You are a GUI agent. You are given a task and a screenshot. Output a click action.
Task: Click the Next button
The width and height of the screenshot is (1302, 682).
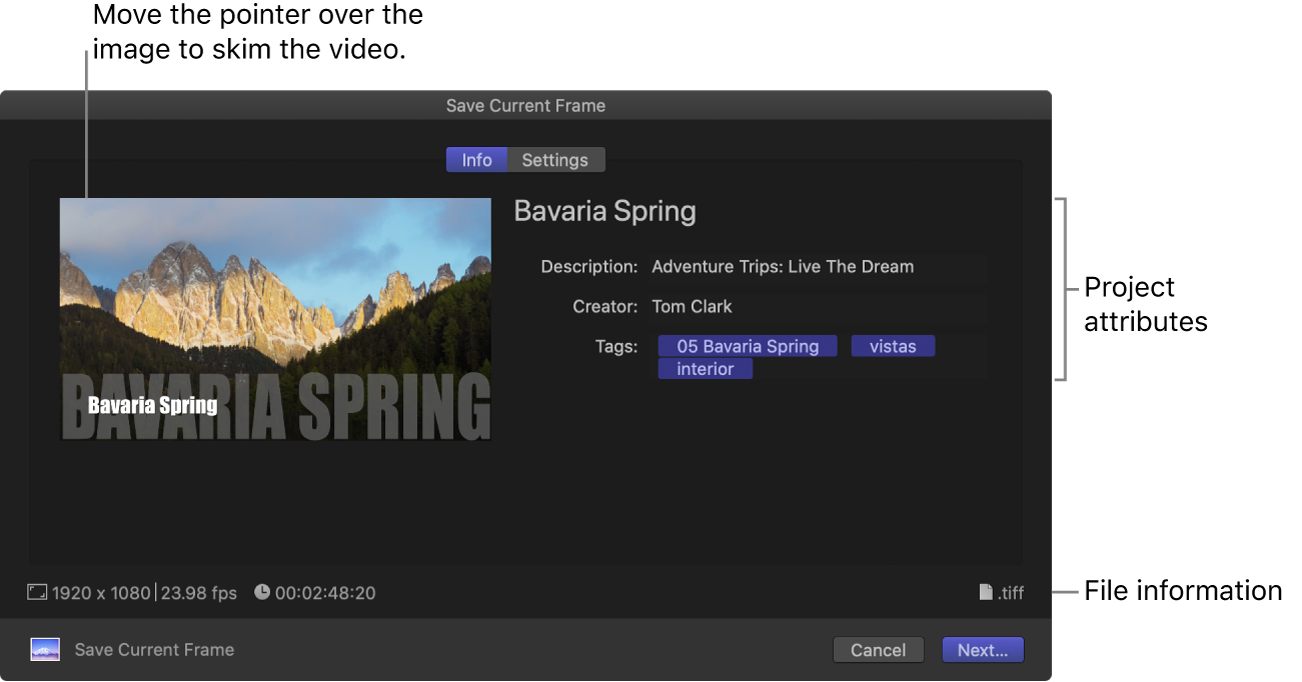click(x=982, y=649)
